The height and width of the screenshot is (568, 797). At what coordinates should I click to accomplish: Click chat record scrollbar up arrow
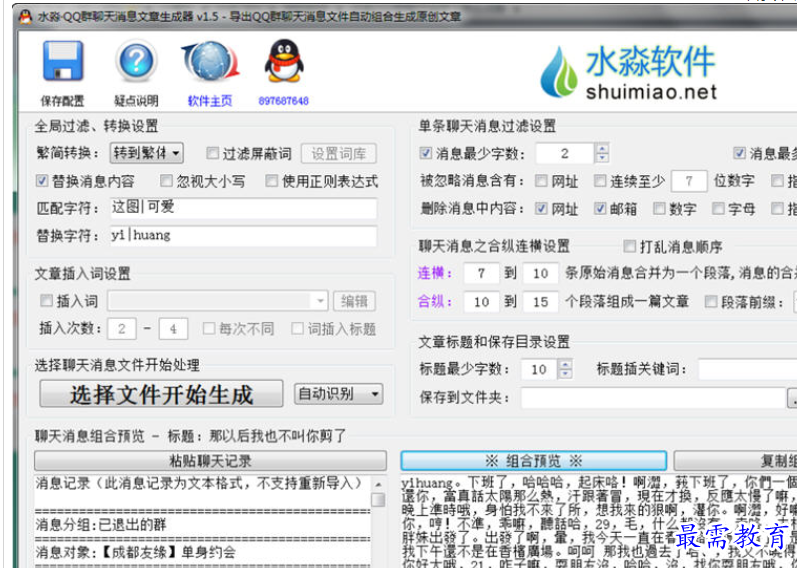coord(378,484)
